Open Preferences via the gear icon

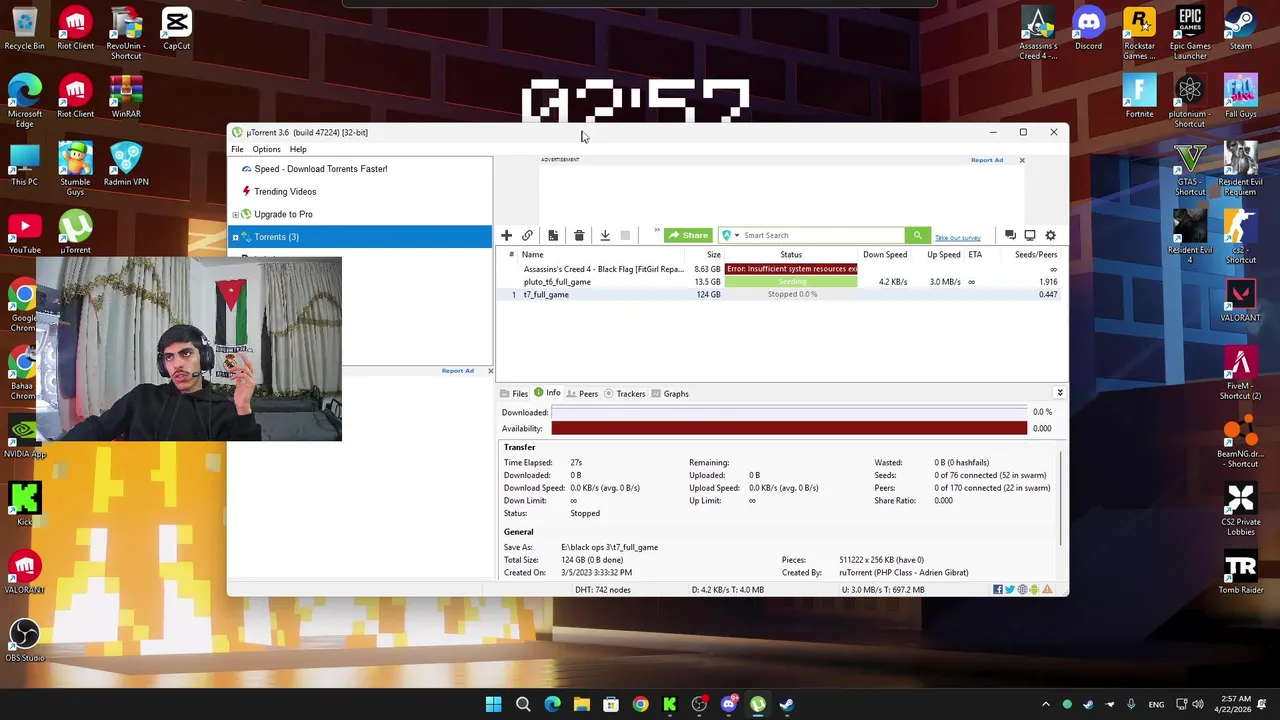tap(1050, 235)
